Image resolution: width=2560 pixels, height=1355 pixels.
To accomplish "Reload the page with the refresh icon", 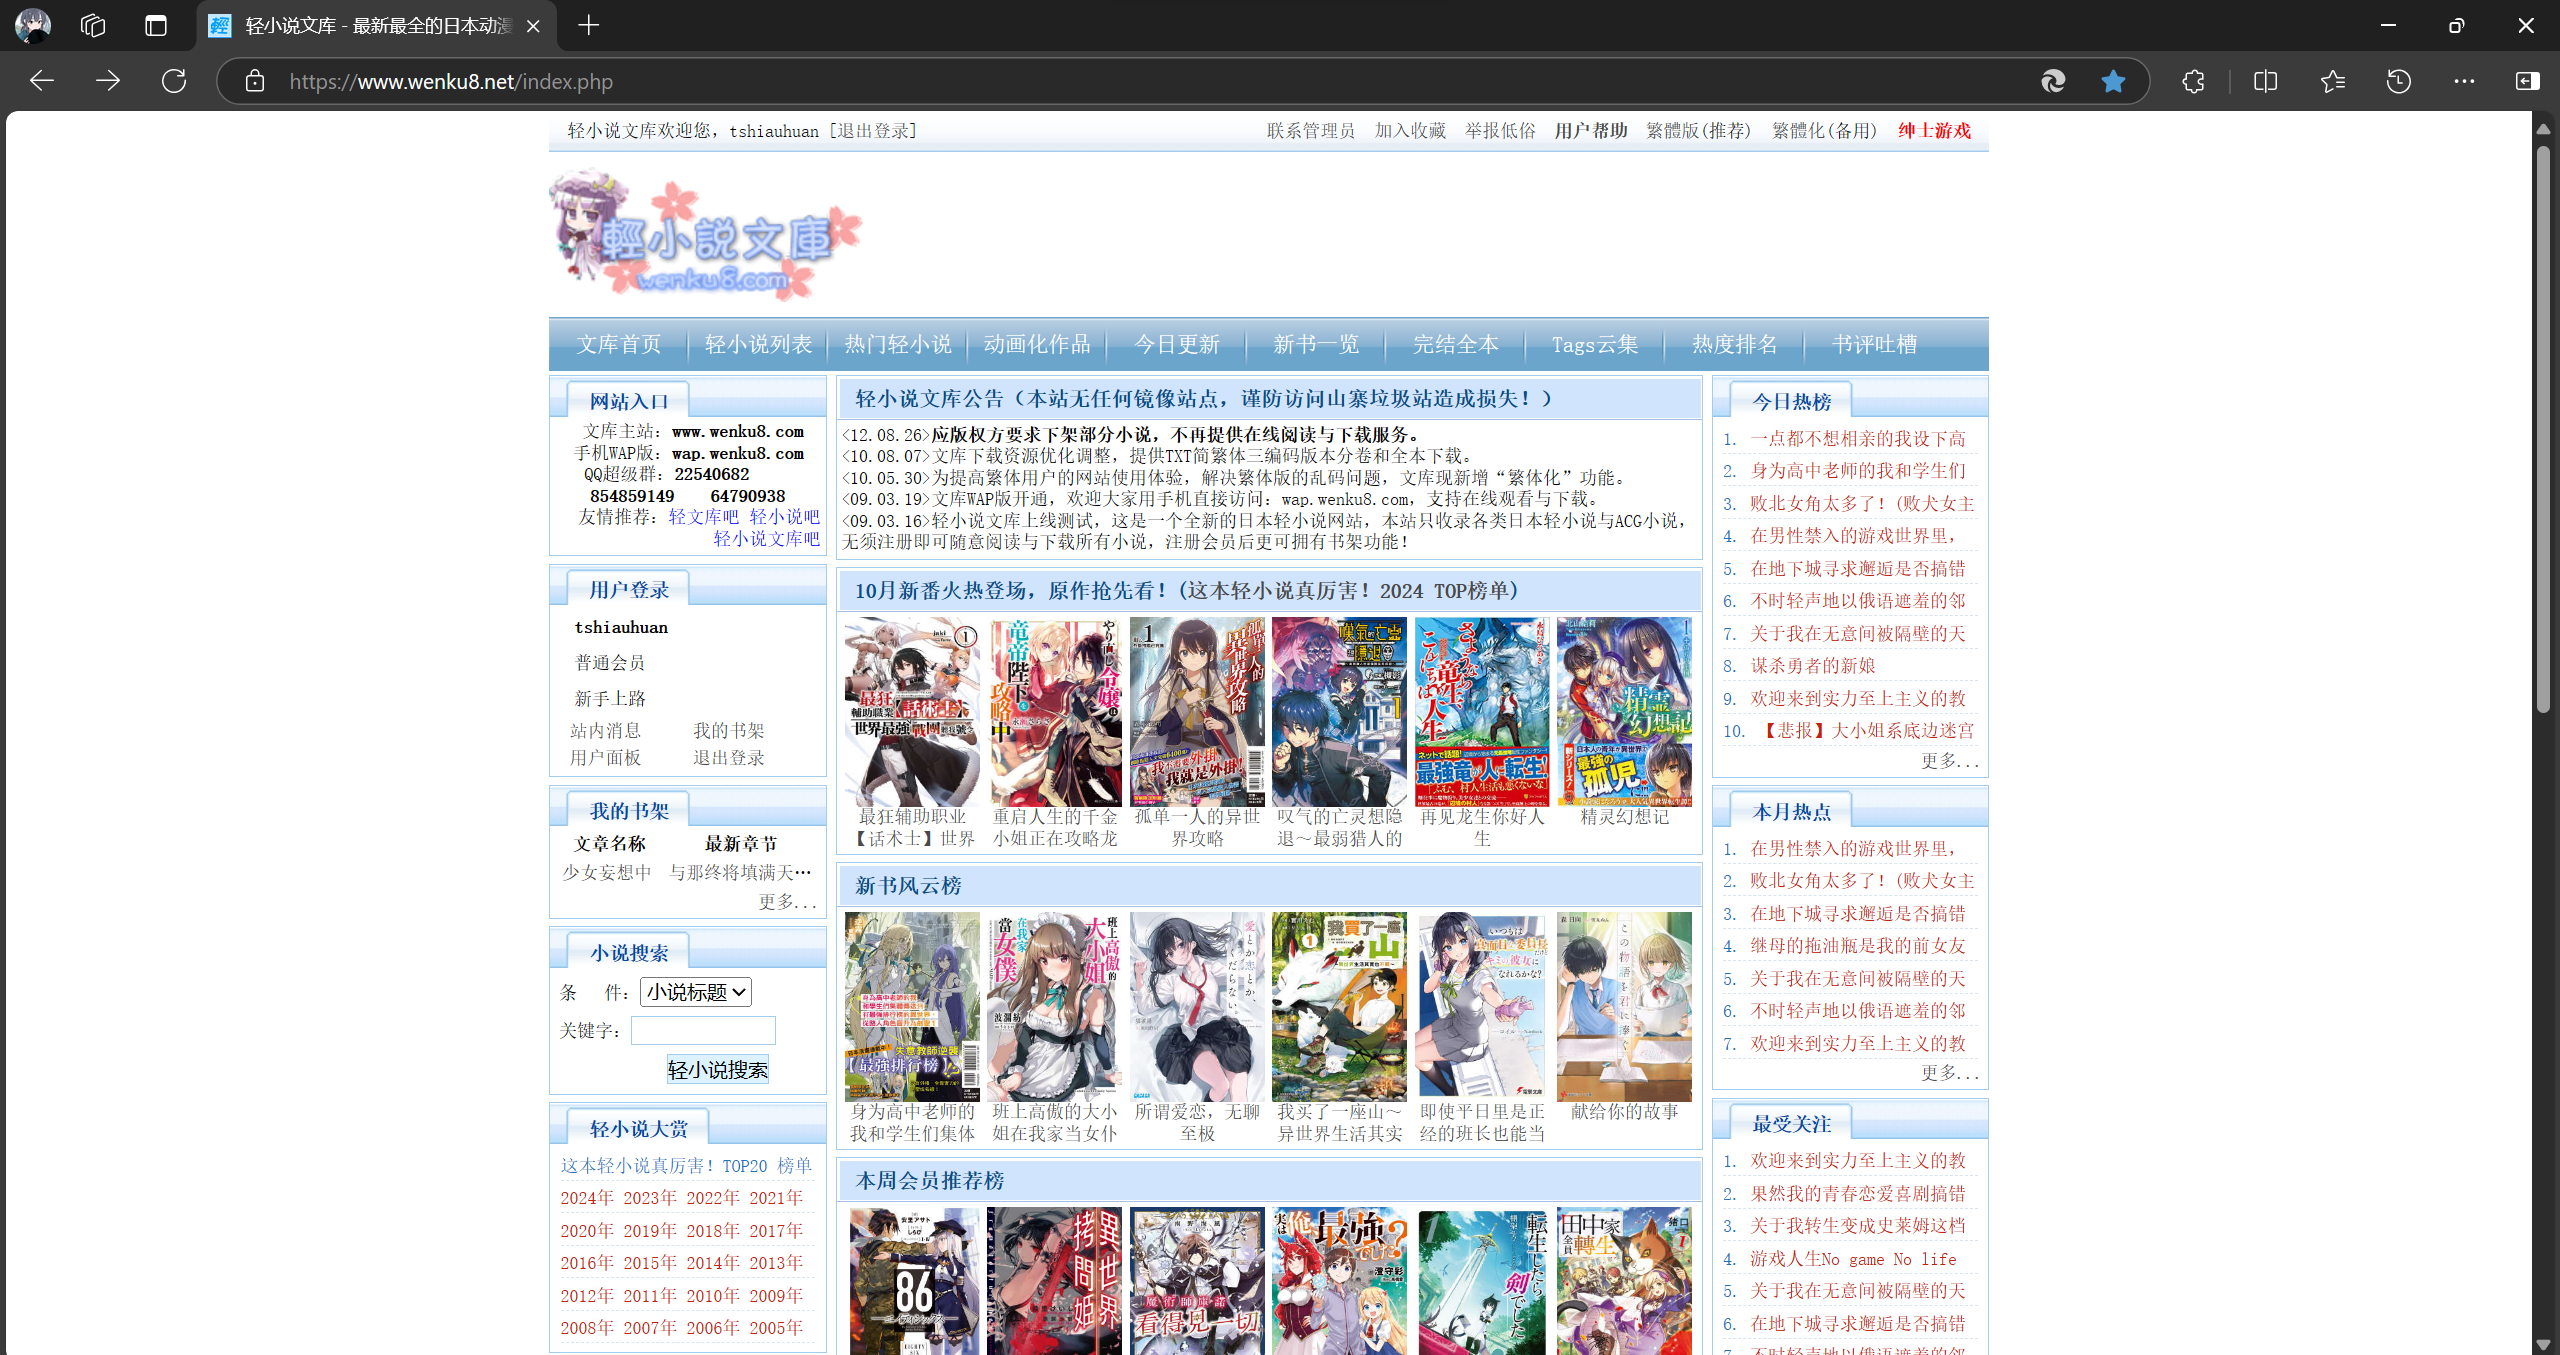I will pyautogui.click(x=174, y=81).
